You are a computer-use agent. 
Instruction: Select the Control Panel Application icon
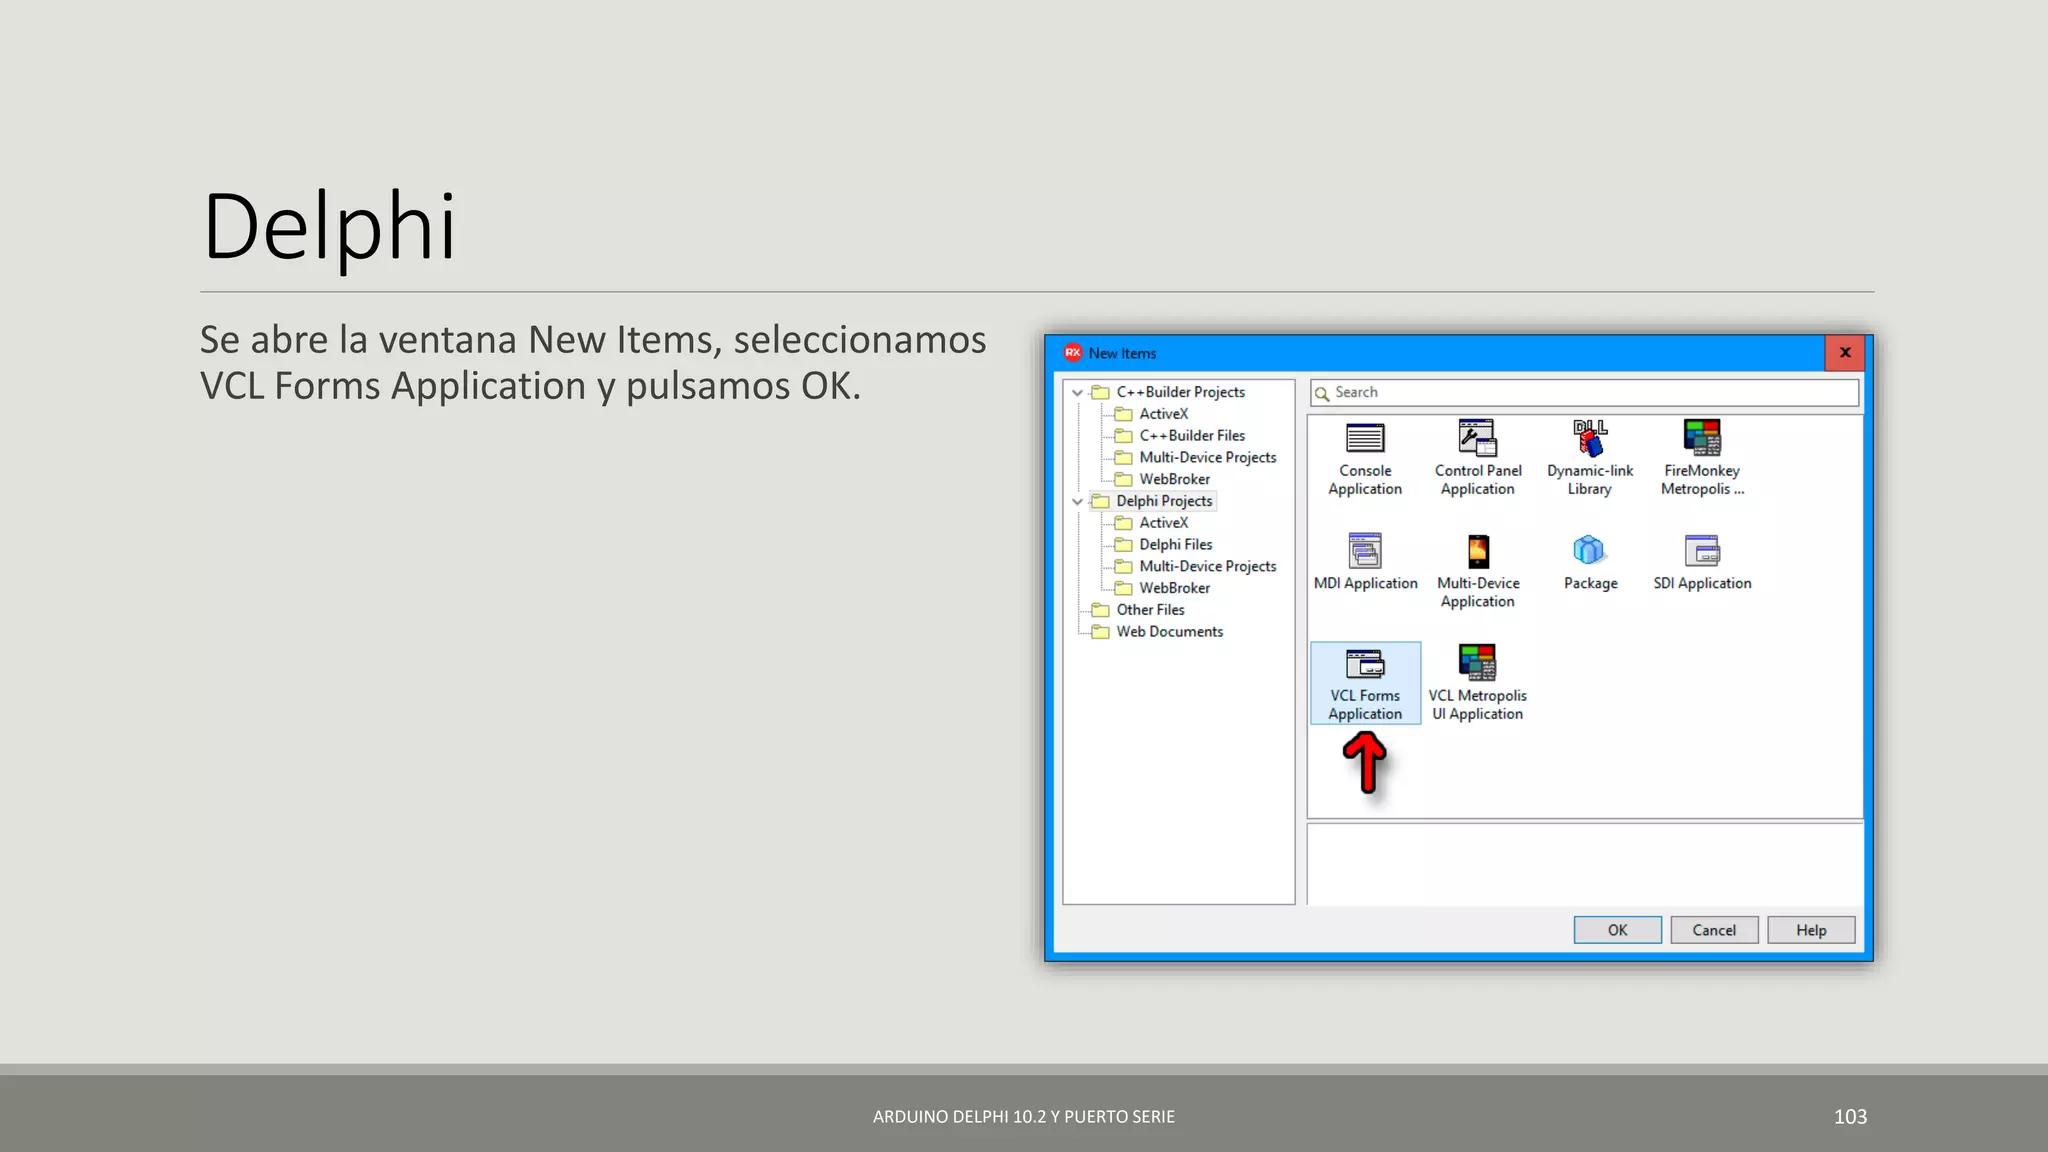click(x=1478, y=460)
